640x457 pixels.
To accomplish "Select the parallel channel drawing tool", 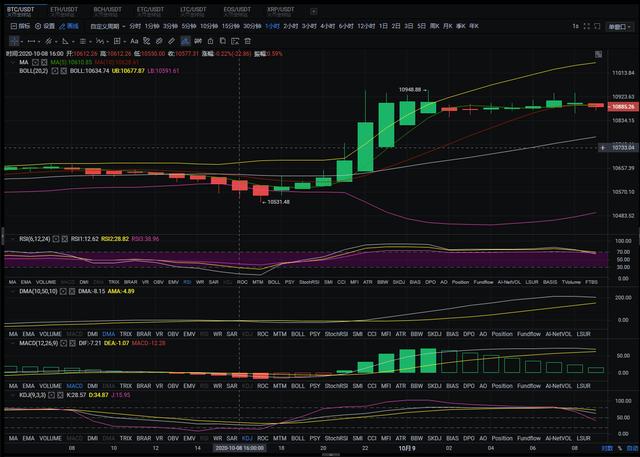I will [48, 41].
